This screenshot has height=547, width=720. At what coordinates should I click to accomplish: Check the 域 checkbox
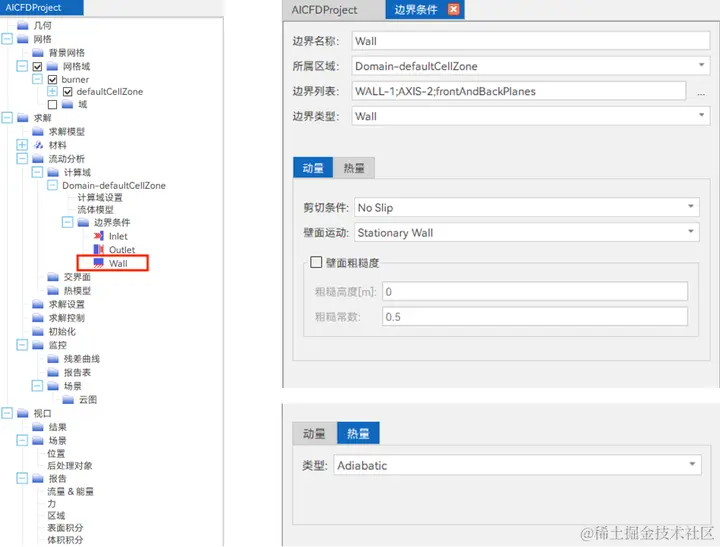52,105
